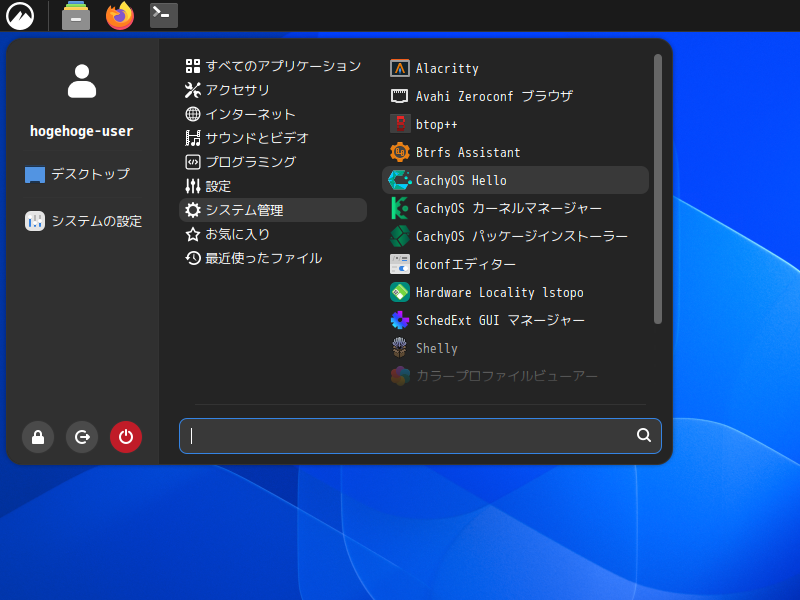Open the CachyOS Hello icon
This screenshot has height=600, width=800.
click(399, 180)
